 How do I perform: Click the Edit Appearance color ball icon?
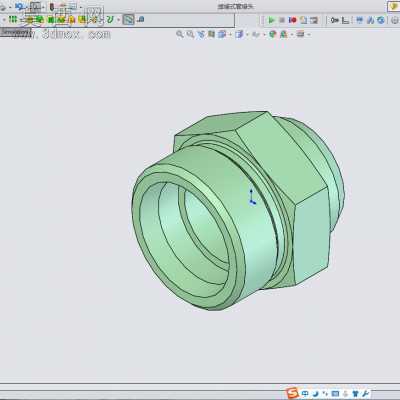(x=273, y=34)
